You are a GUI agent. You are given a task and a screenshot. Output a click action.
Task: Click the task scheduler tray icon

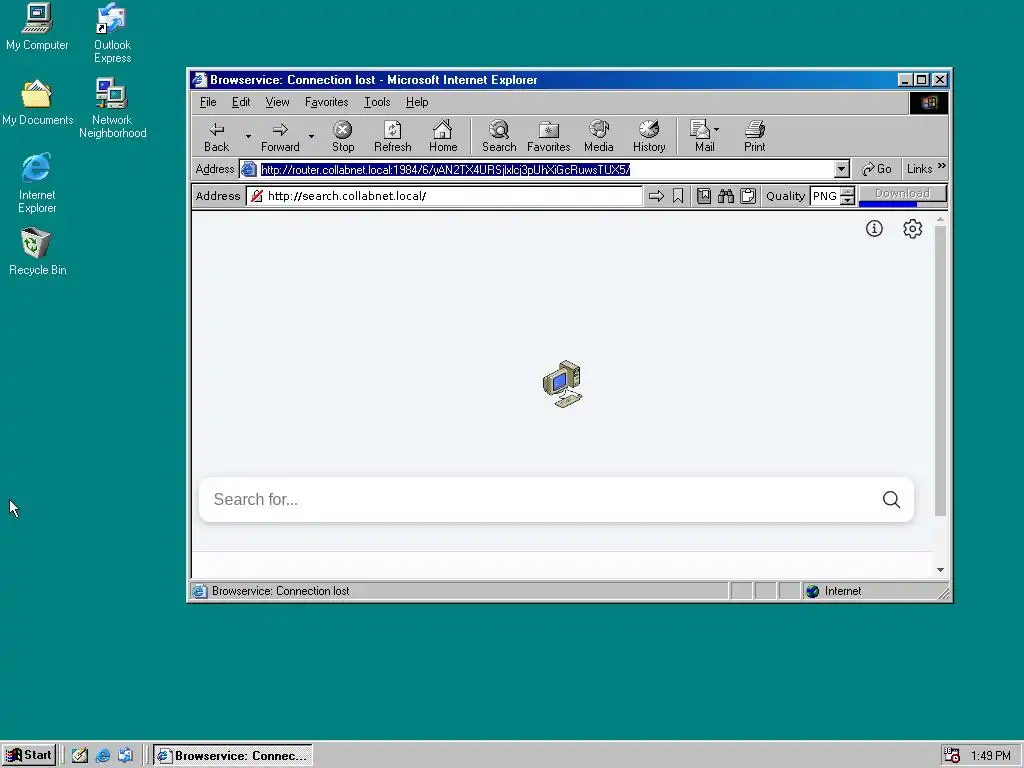pyautogui.click(x=952, y=756)
